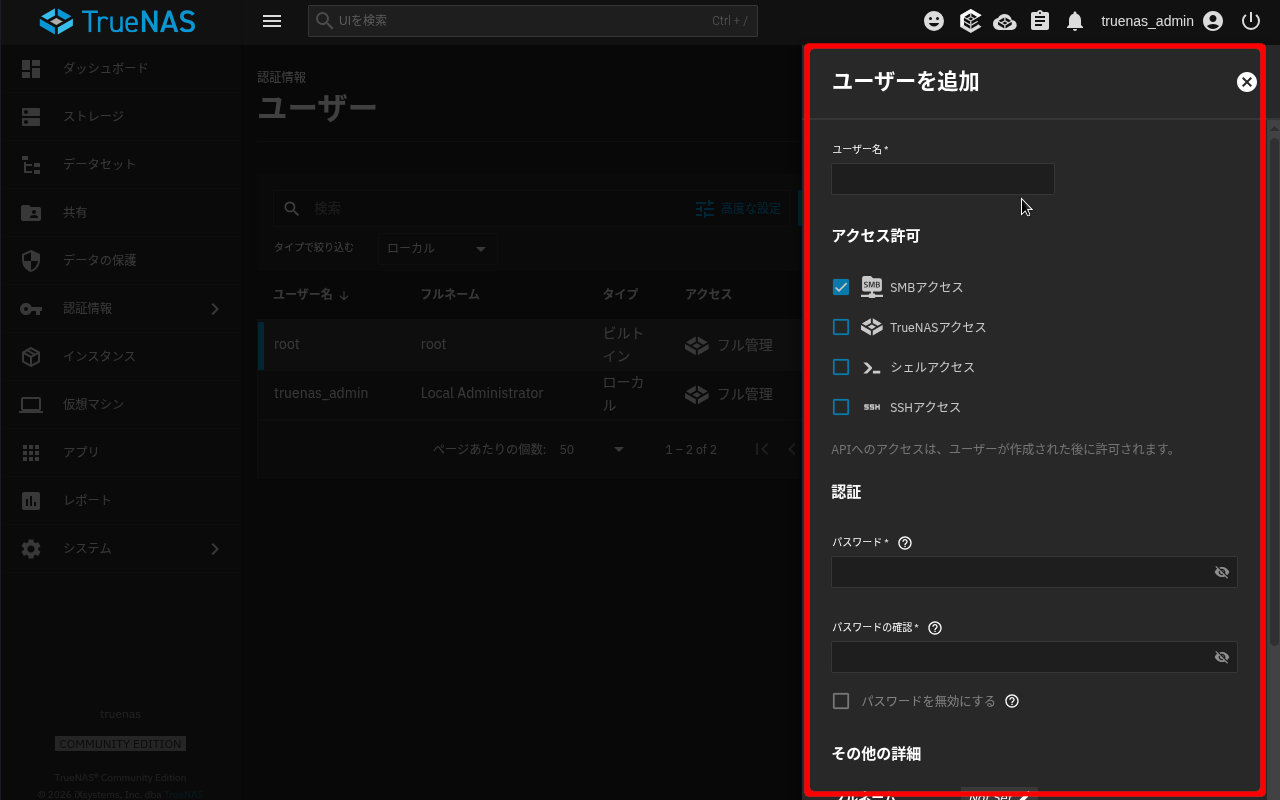
Task: Open the jobs clipboard icon
Action: tap(1040, 21)
